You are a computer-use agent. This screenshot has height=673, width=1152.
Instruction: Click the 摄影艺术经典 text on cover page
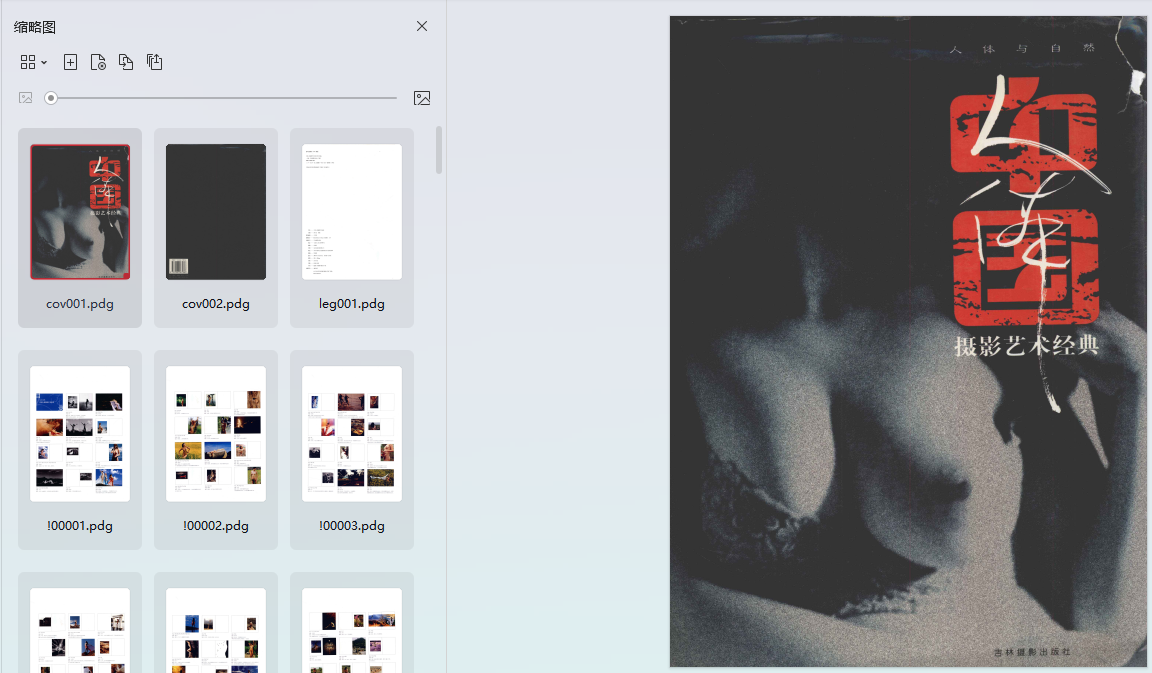click(x=1026, y=347)
